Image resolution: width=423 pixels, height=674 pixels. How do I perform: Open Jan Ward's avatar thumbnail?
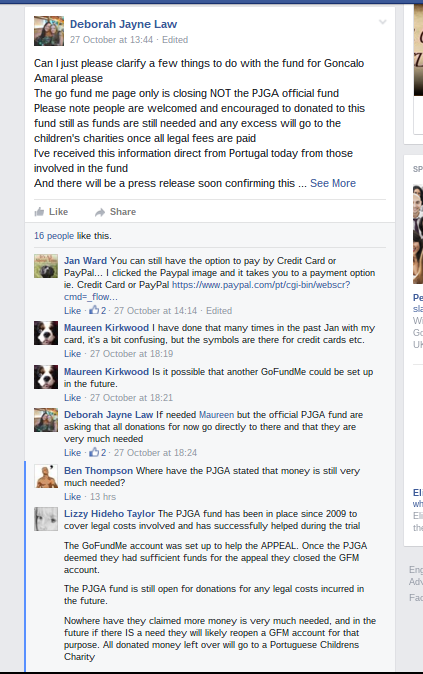click(46, 267)
